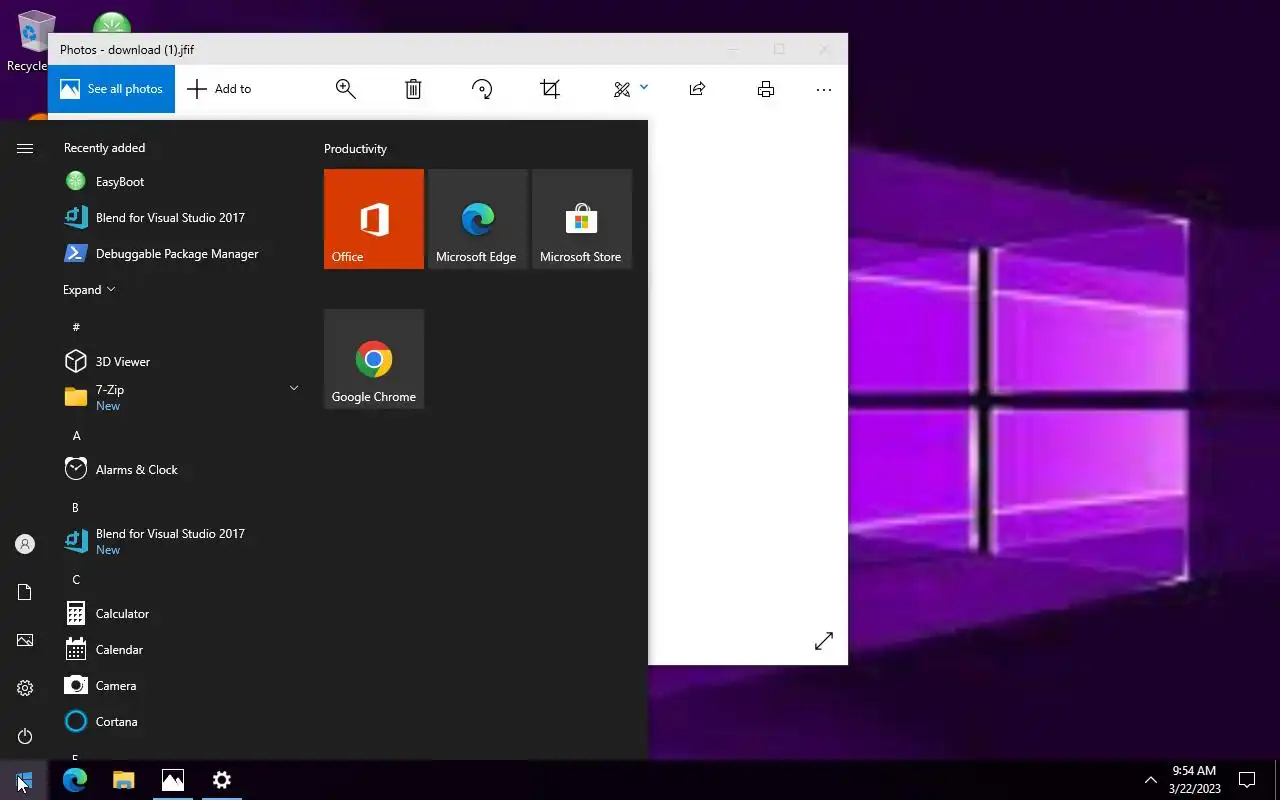The width and height of the screenshot is (1280, 800).
Task: Open 3D Viewer app
Action: coord(180,362)
